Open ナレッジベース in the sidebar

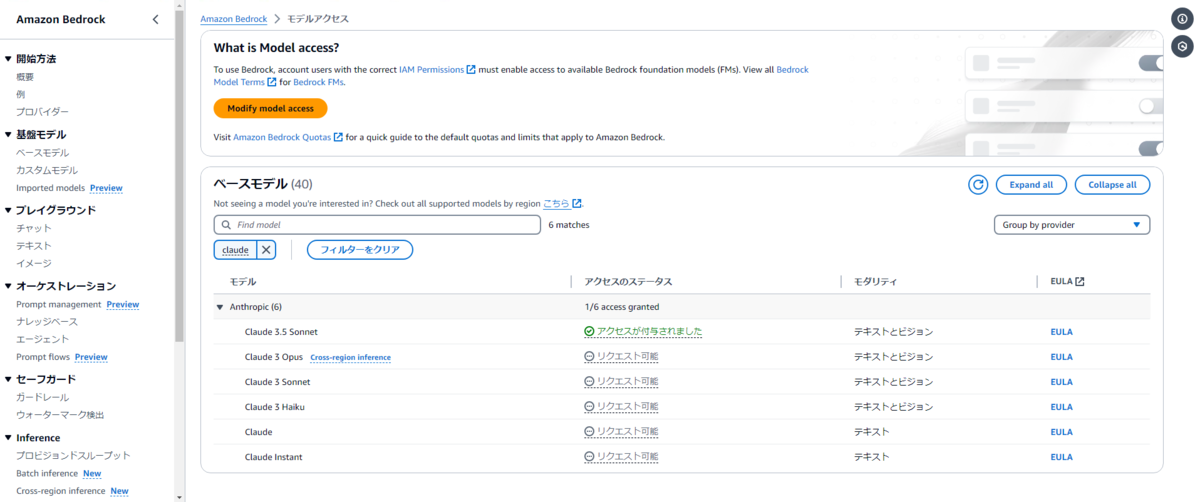point(47,322)
